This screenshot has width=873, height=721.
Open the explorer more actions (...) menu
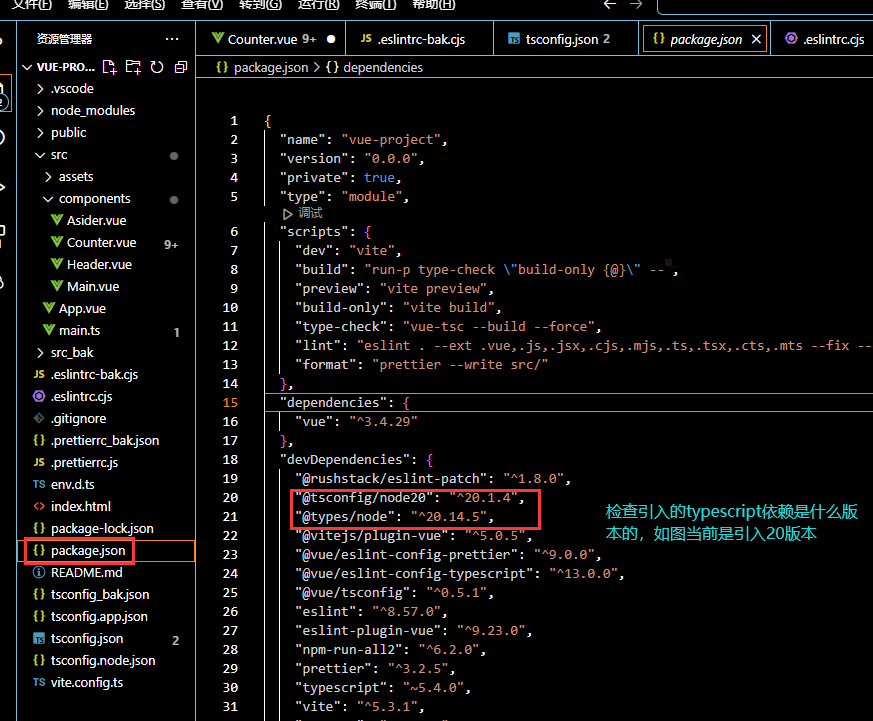pyautogui.click(x=172, y=39)
